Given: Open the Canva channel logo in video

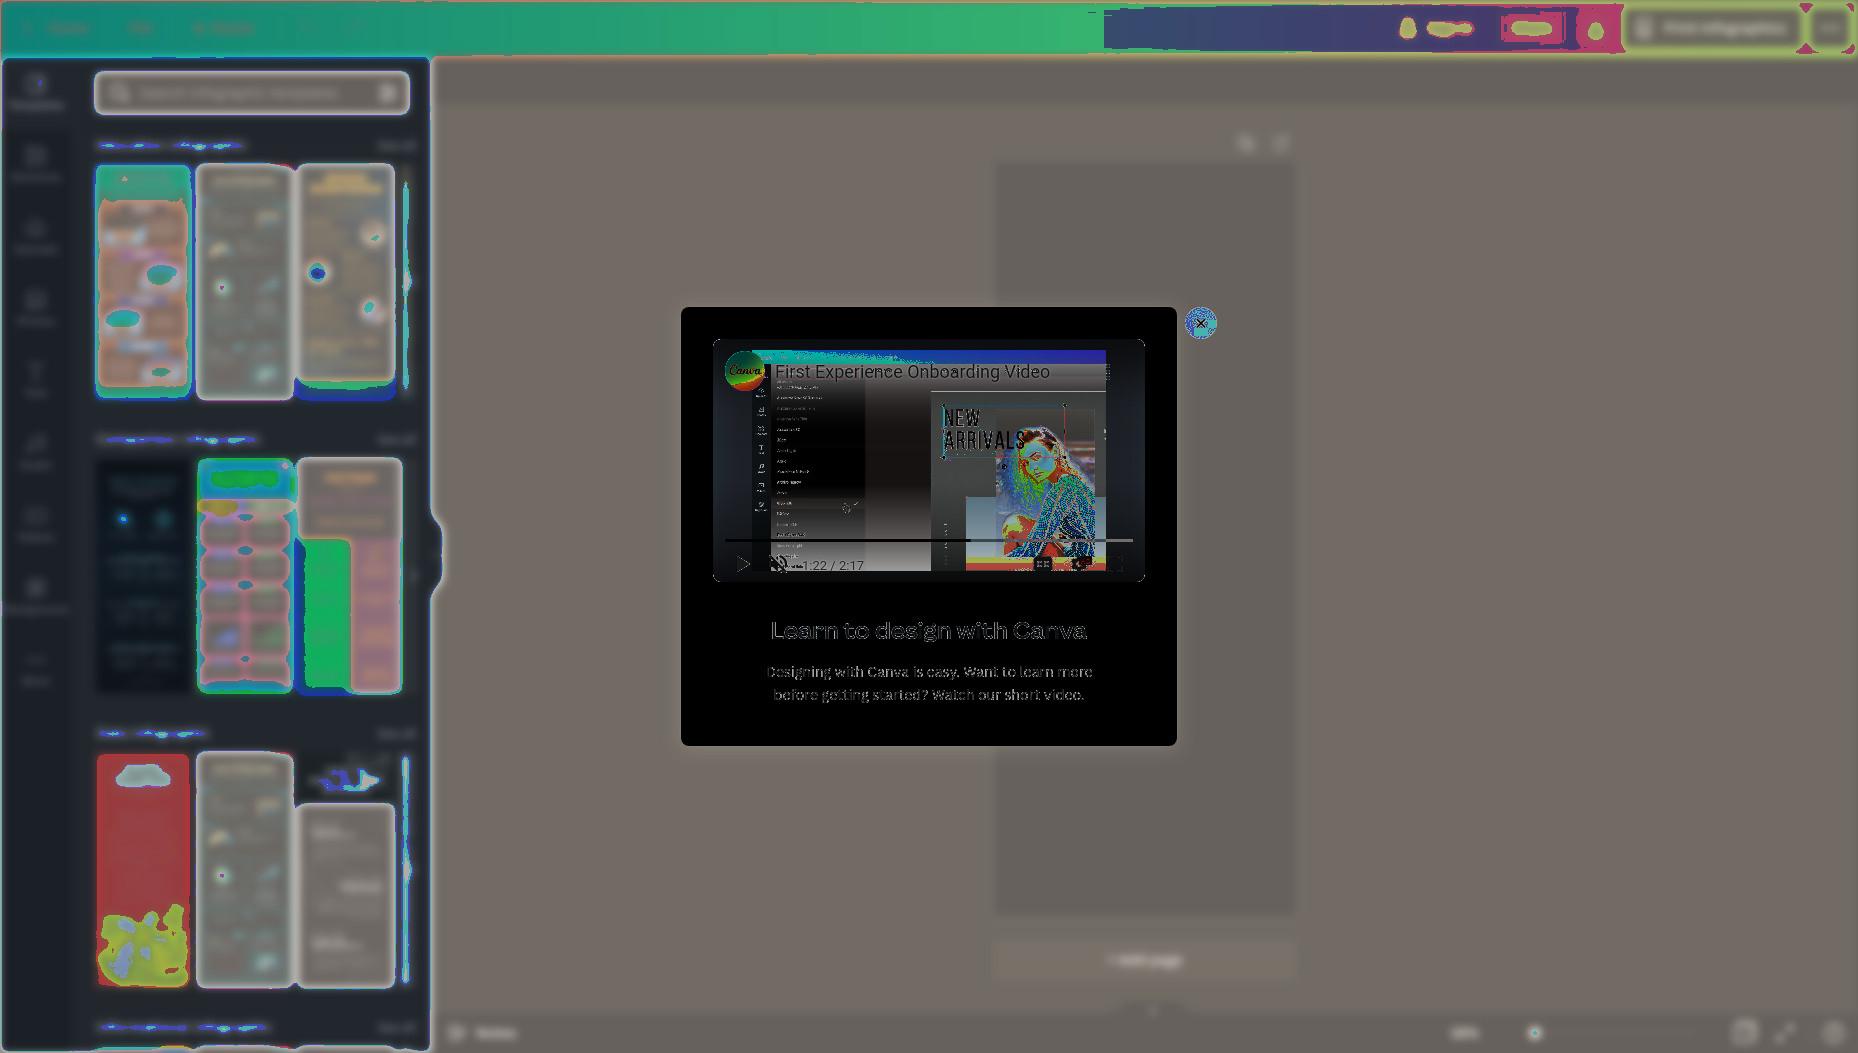Looking at the screenshot, I should click(x=744, y=371).
